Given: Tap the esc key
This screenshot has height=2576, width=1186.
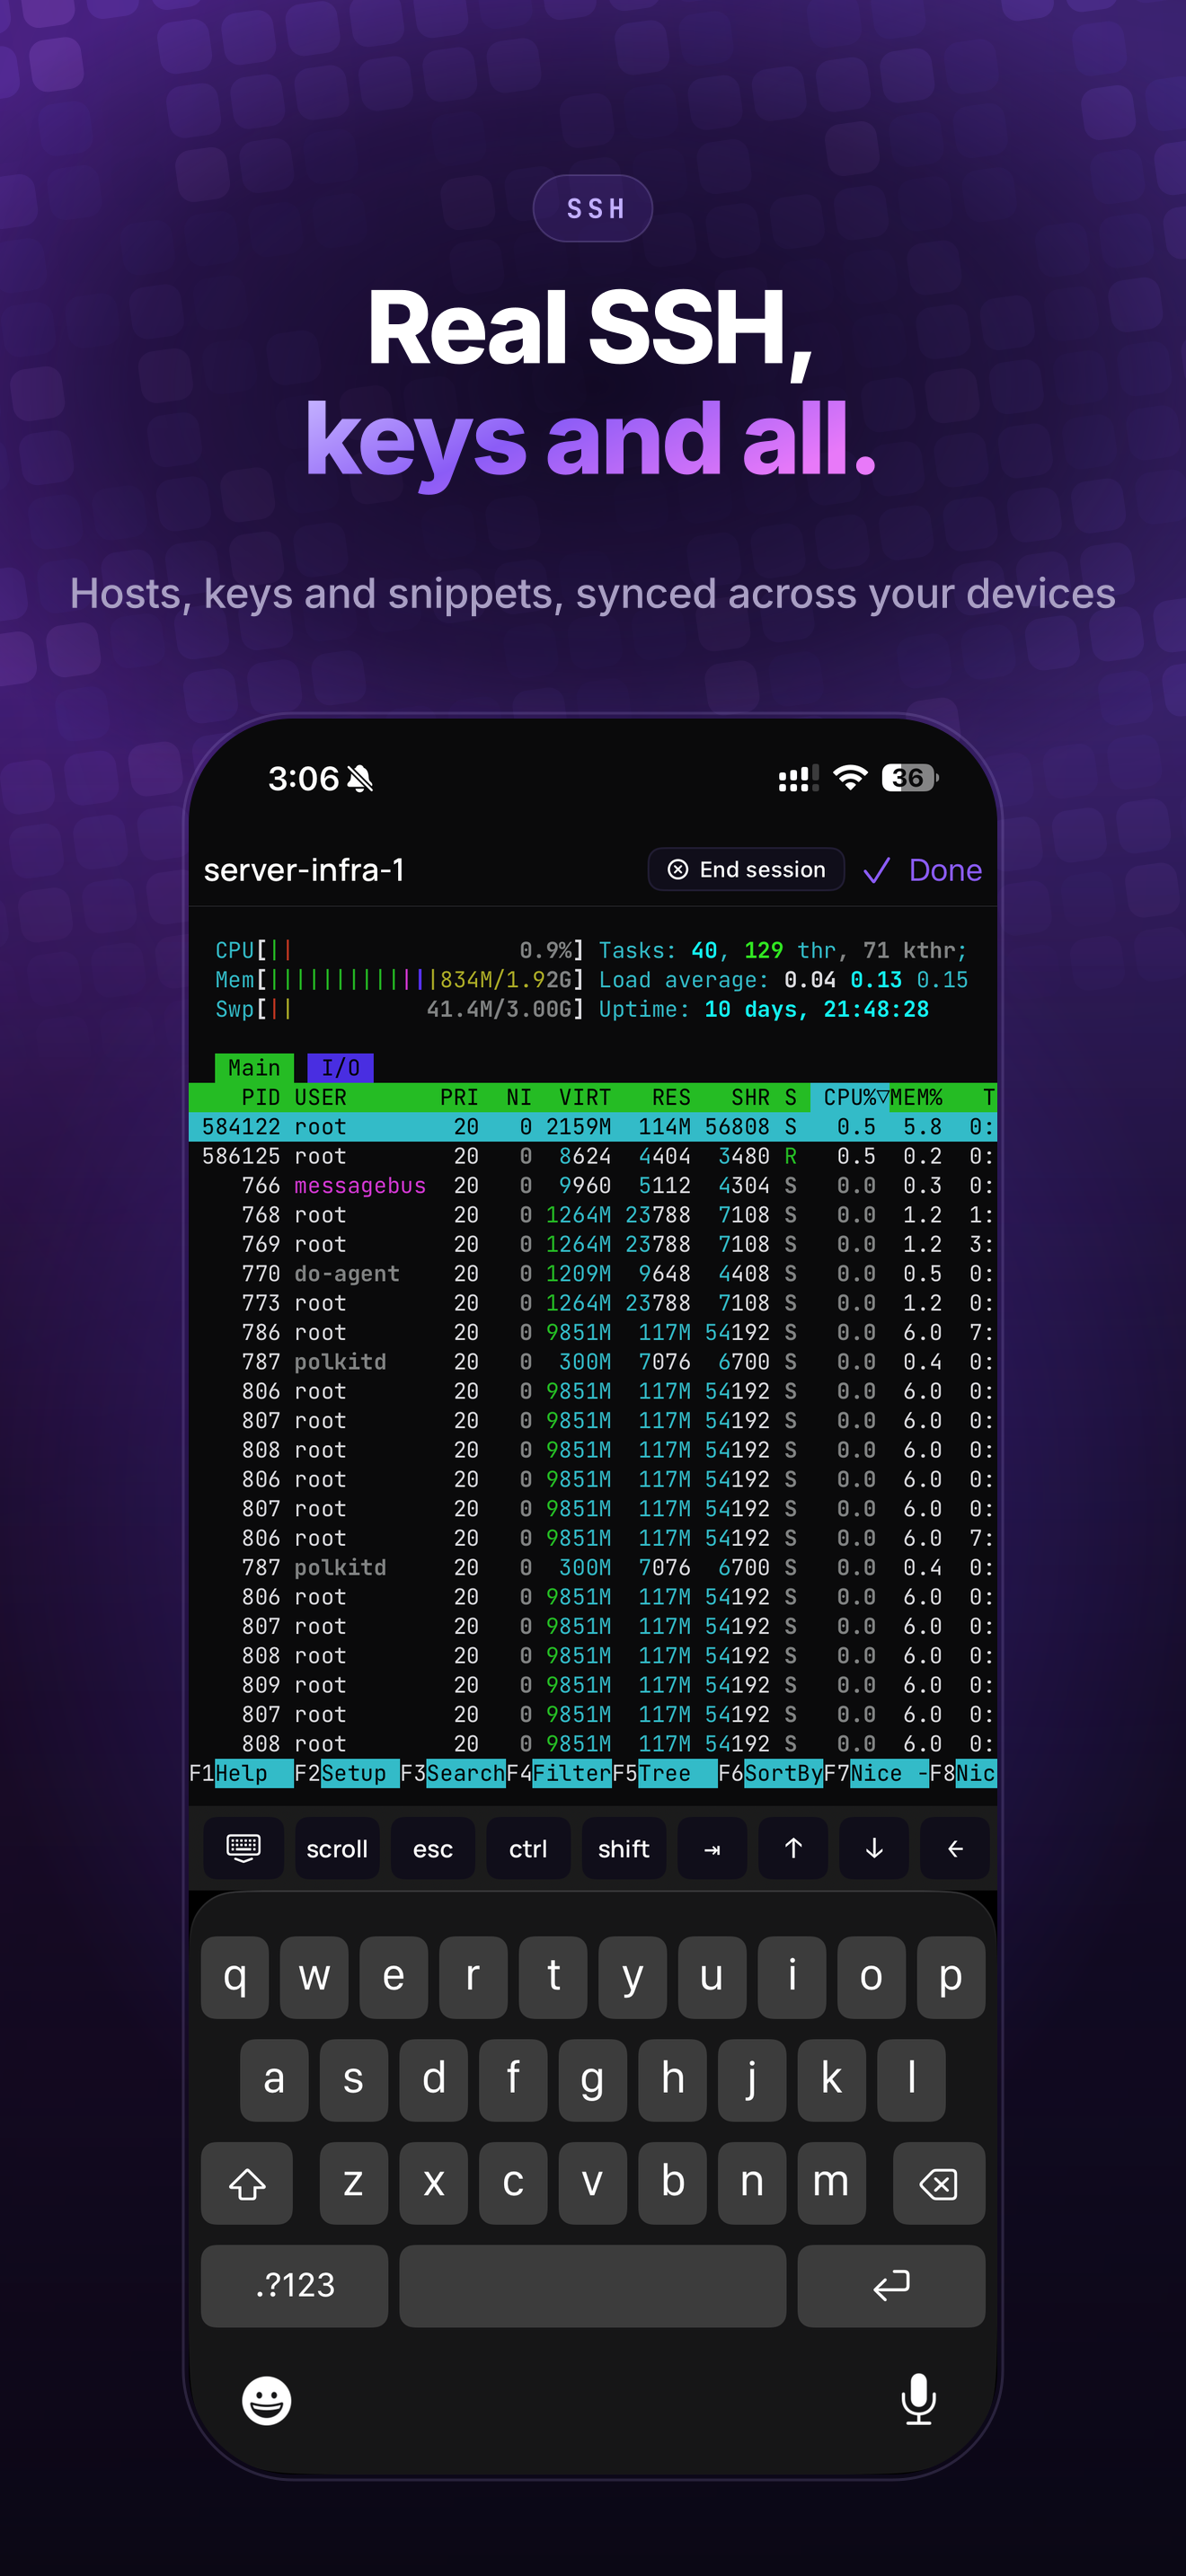Looking at the screenshot, I should pyautogui.click(x=433, y=1848).
